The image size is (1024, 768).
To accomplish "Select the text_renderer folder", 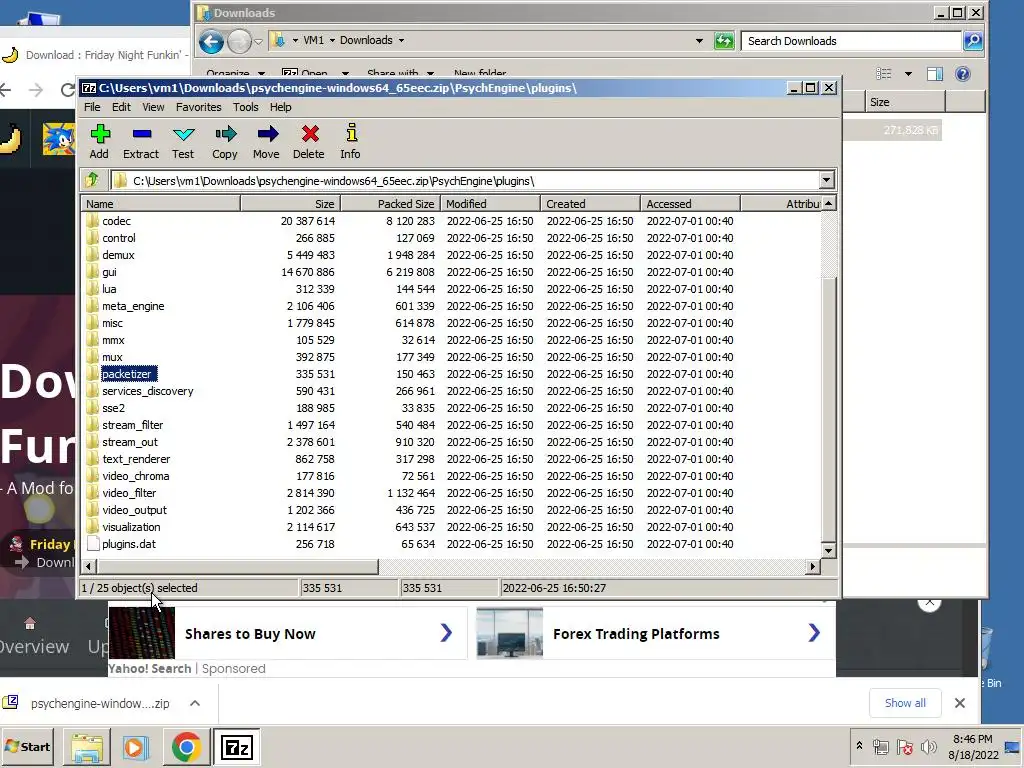I will [x=136, y=458].
